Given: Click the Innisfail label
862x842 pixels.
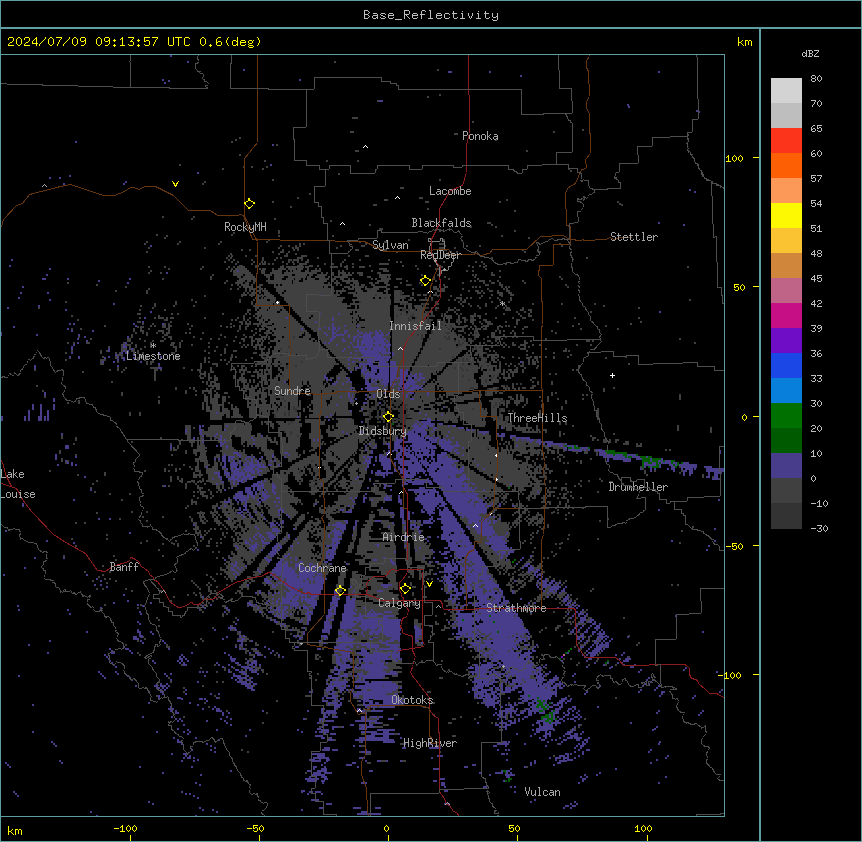Looking at the screenshot, I should tap(416, 326).
